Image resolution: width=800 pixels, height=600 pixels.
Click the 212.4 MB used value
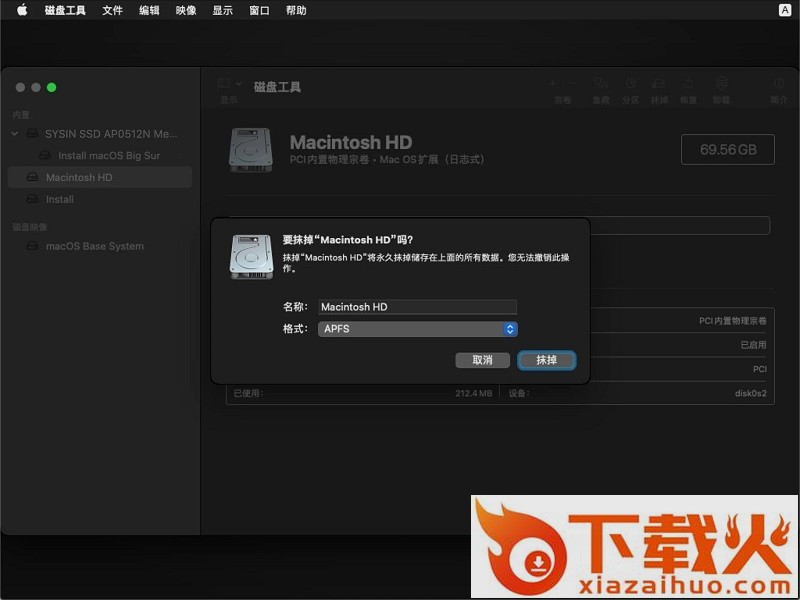point(473,393)
